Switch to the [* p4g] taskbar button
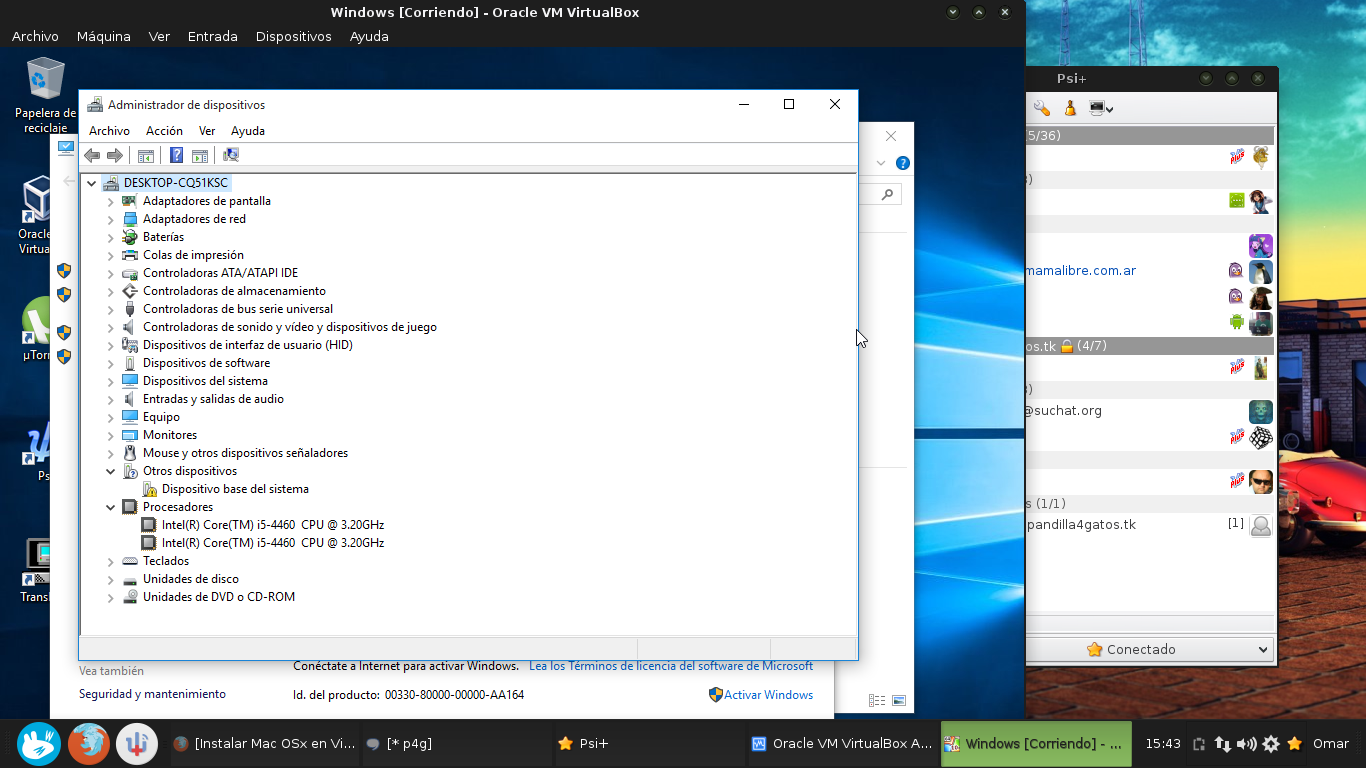1366x768 pixels. click(455, 743)
